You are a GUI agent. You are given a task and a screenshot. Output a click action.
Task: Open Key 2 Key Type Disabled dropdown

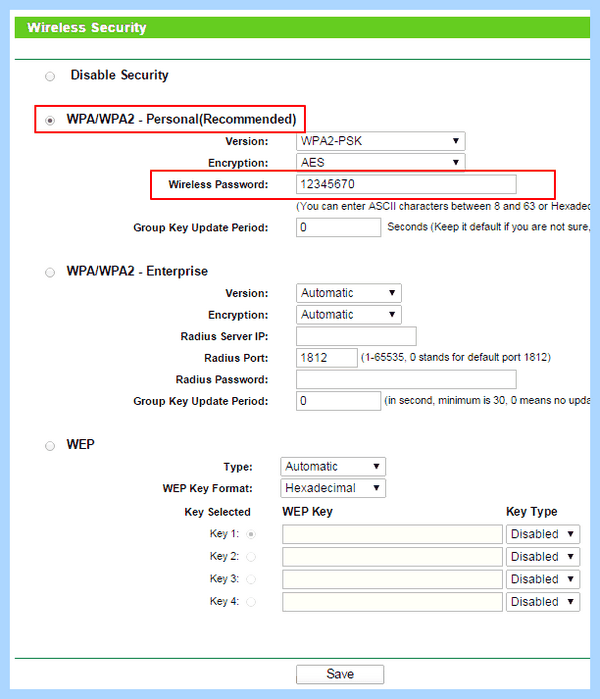(x=543, y=557)
